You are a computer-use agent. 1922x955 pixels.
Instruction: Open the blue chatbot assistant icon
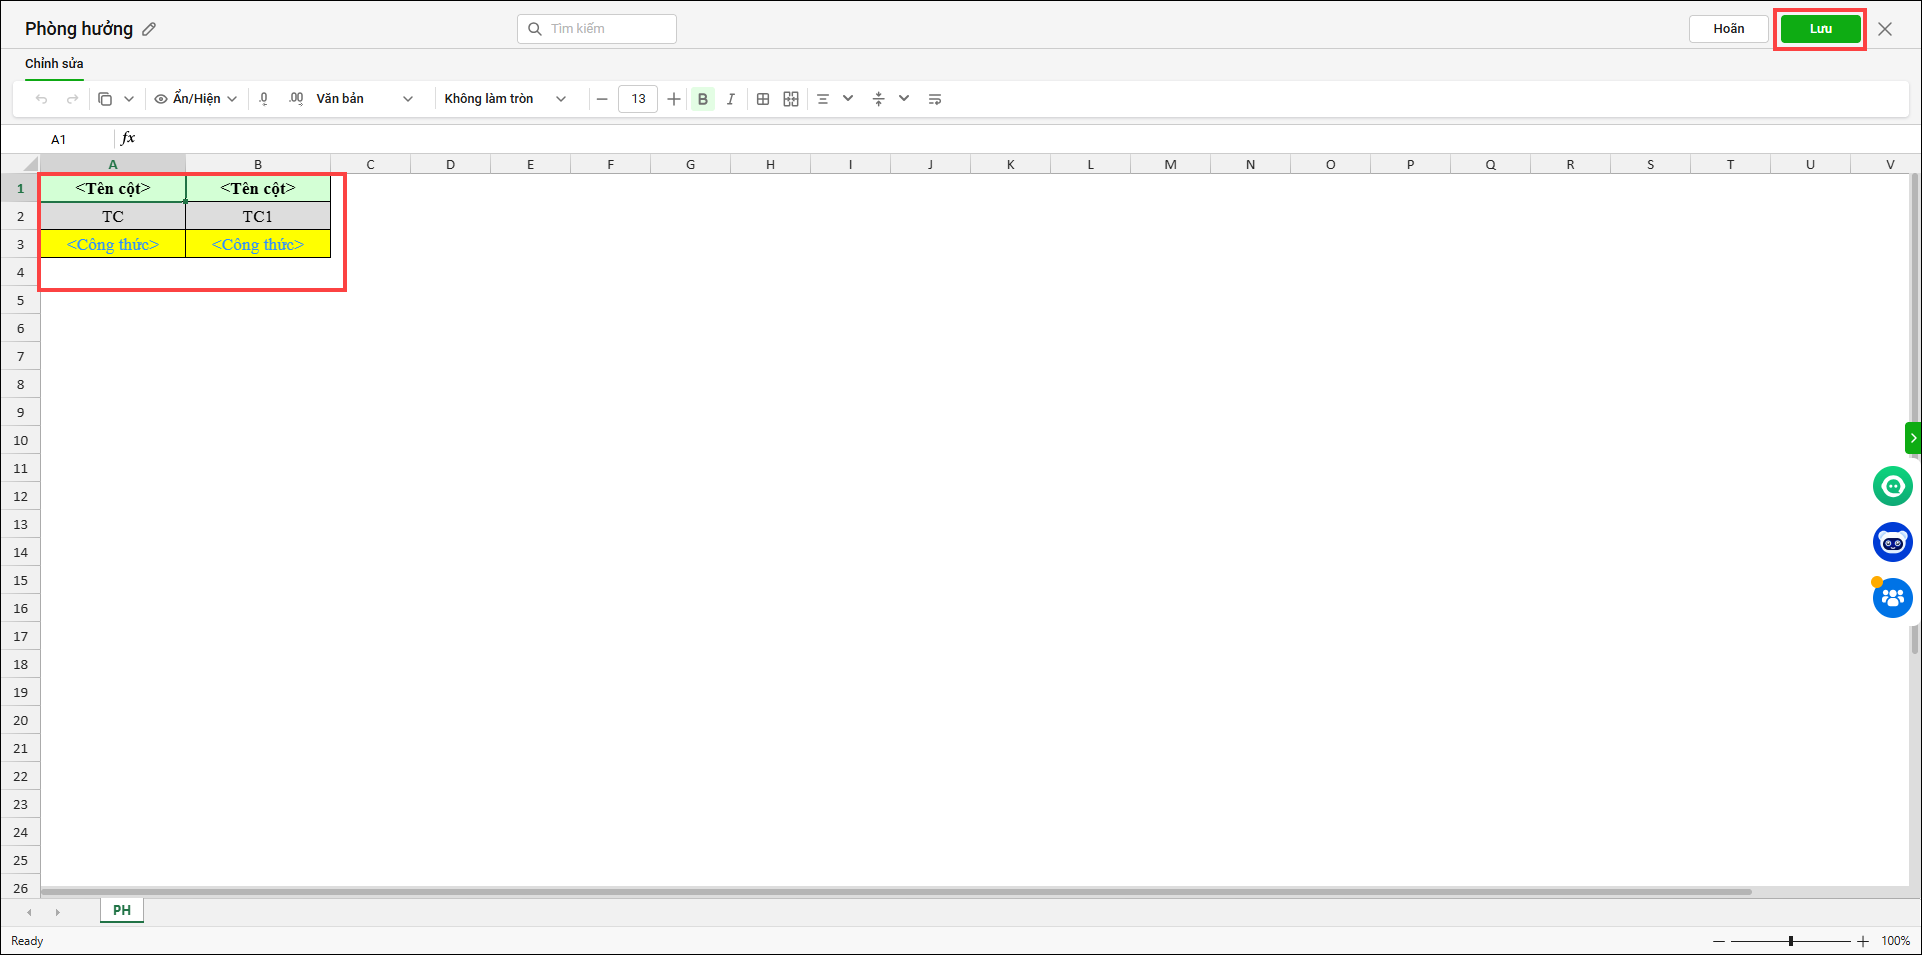tap(1892, 542)
